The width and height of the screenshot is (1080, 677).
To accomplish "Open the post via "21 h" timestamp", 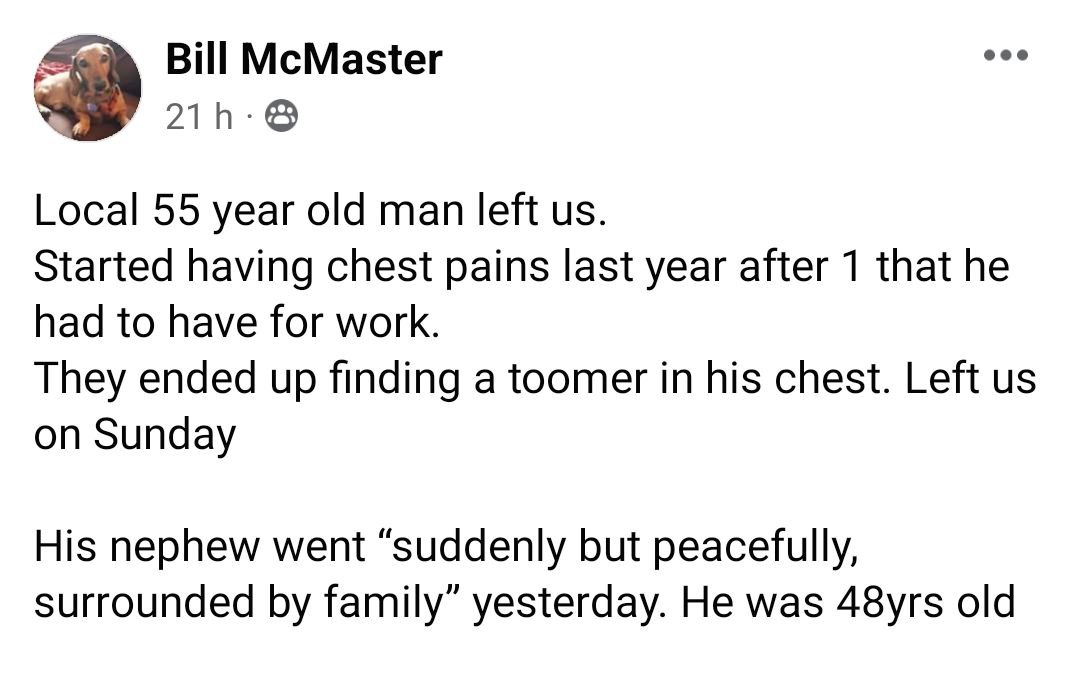I will pos(198,119).
